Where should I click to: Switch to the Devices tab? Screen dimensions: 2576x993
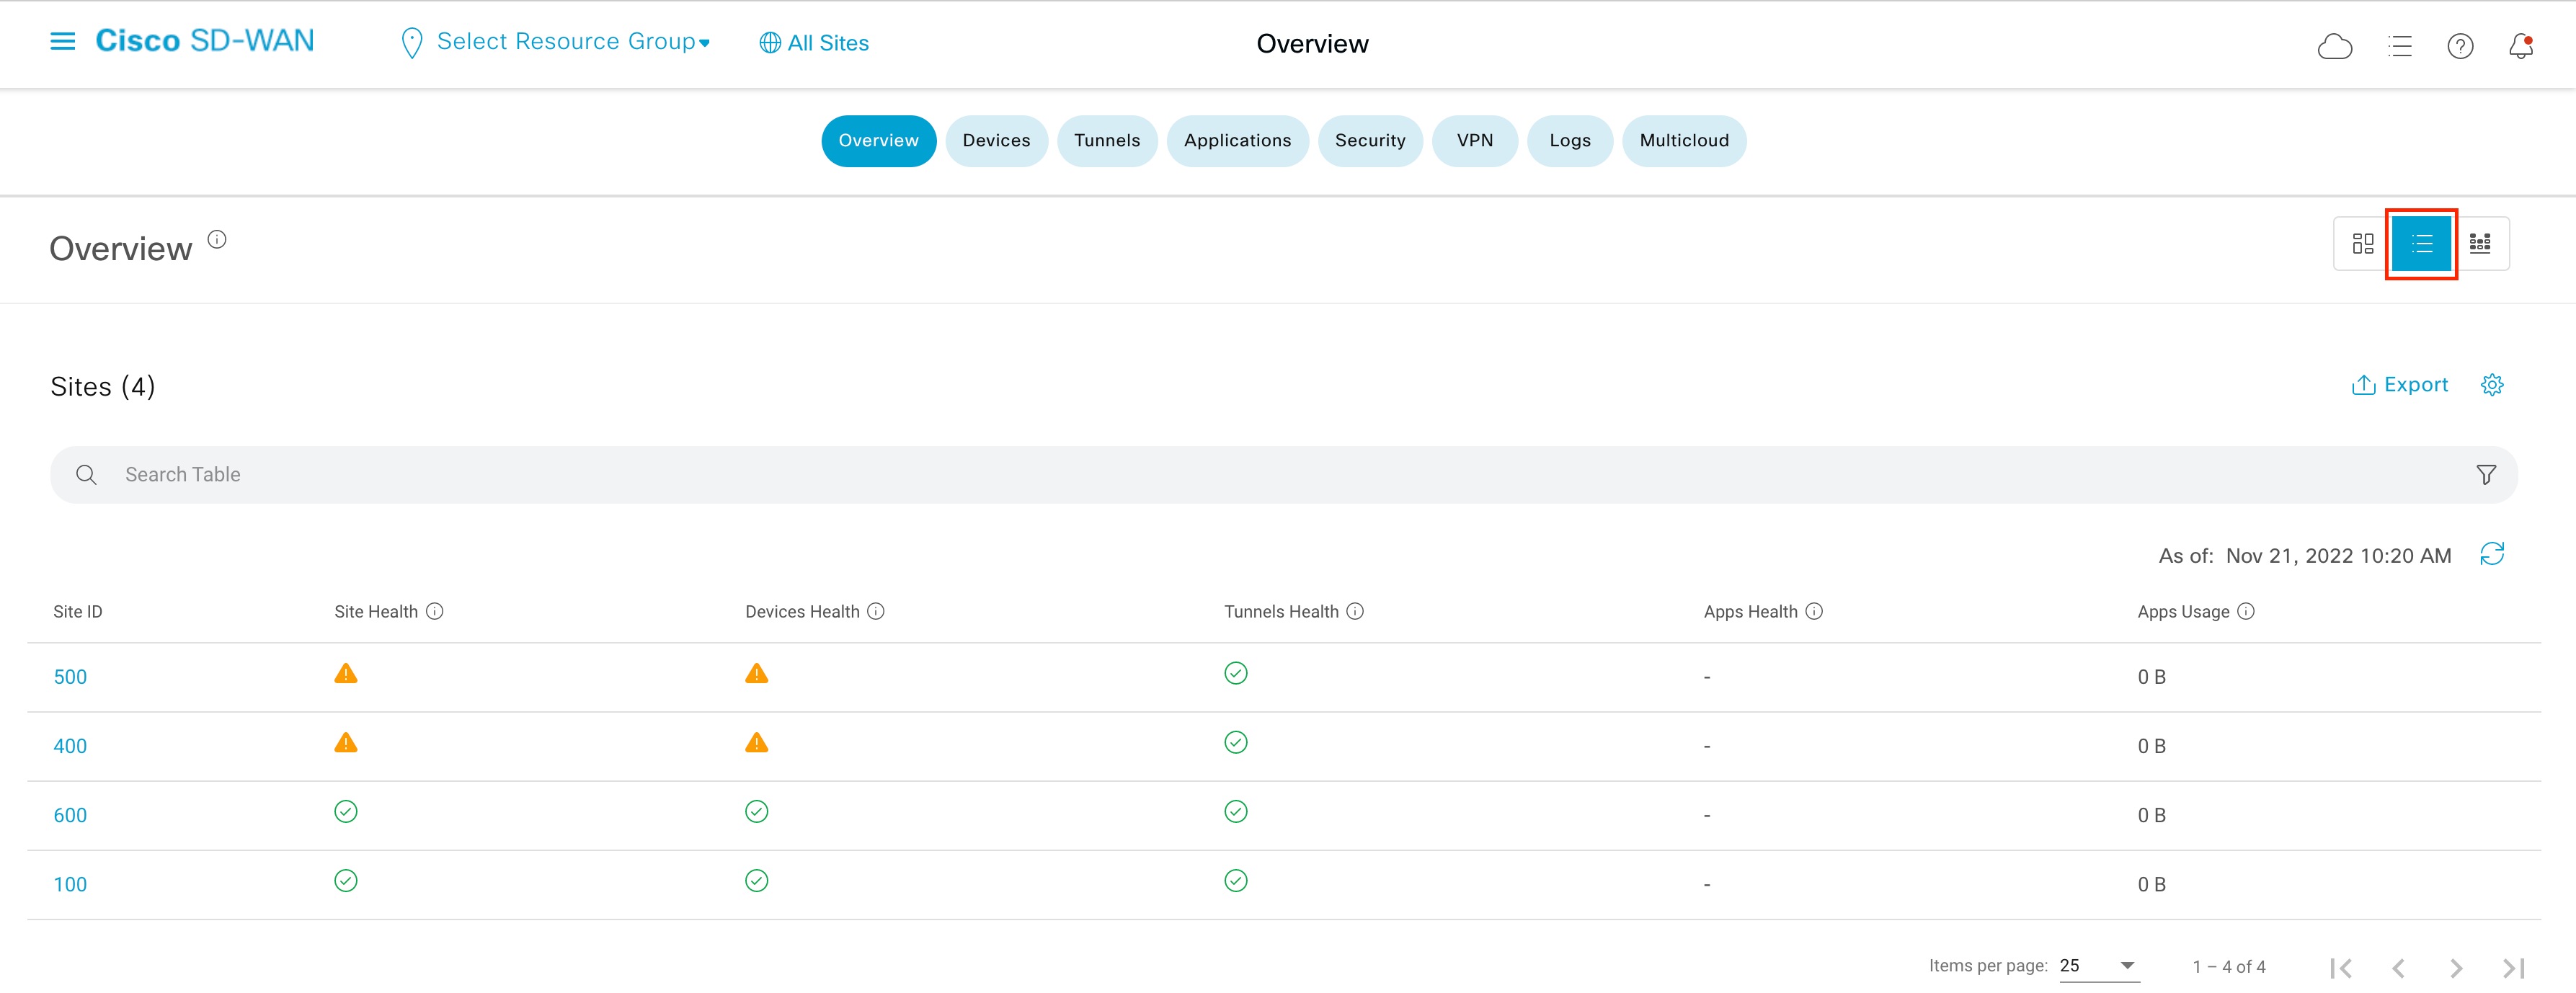coord(996,141)
